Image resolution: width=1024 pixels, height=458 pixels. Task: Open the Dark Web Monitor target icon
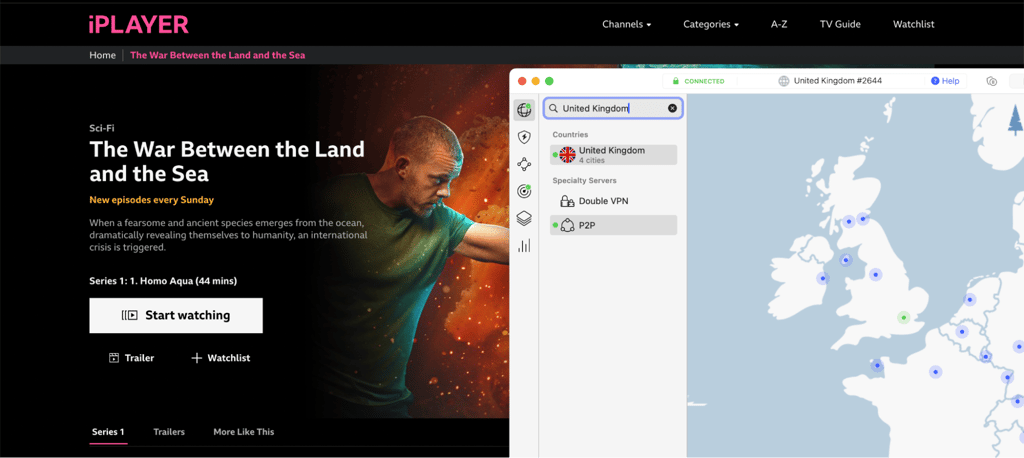[x=524, y=191]
